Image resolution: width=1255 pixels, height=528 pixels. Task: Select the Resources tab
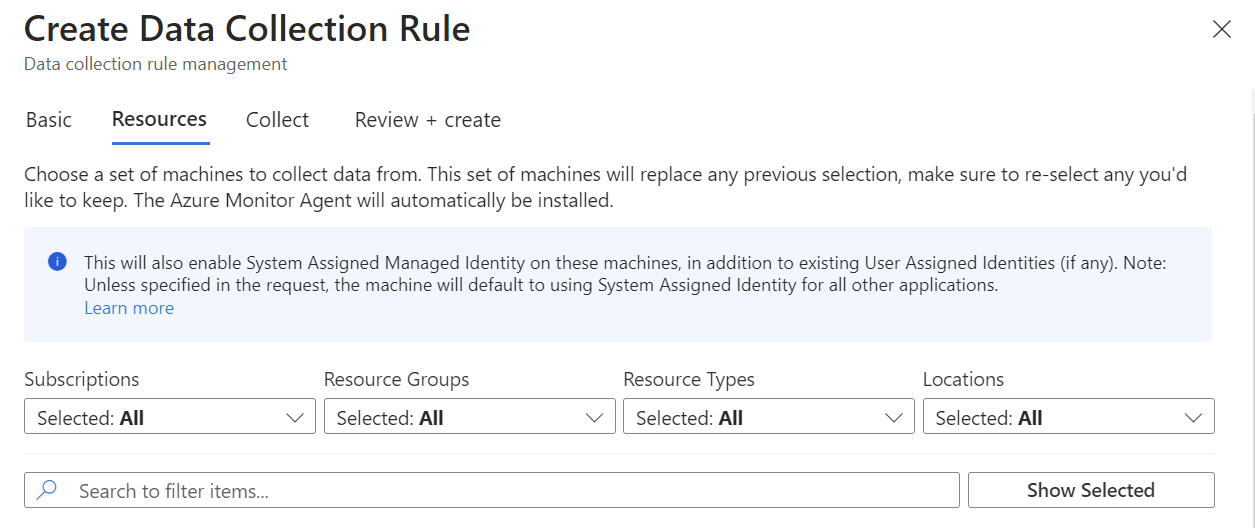pos(159,119)
